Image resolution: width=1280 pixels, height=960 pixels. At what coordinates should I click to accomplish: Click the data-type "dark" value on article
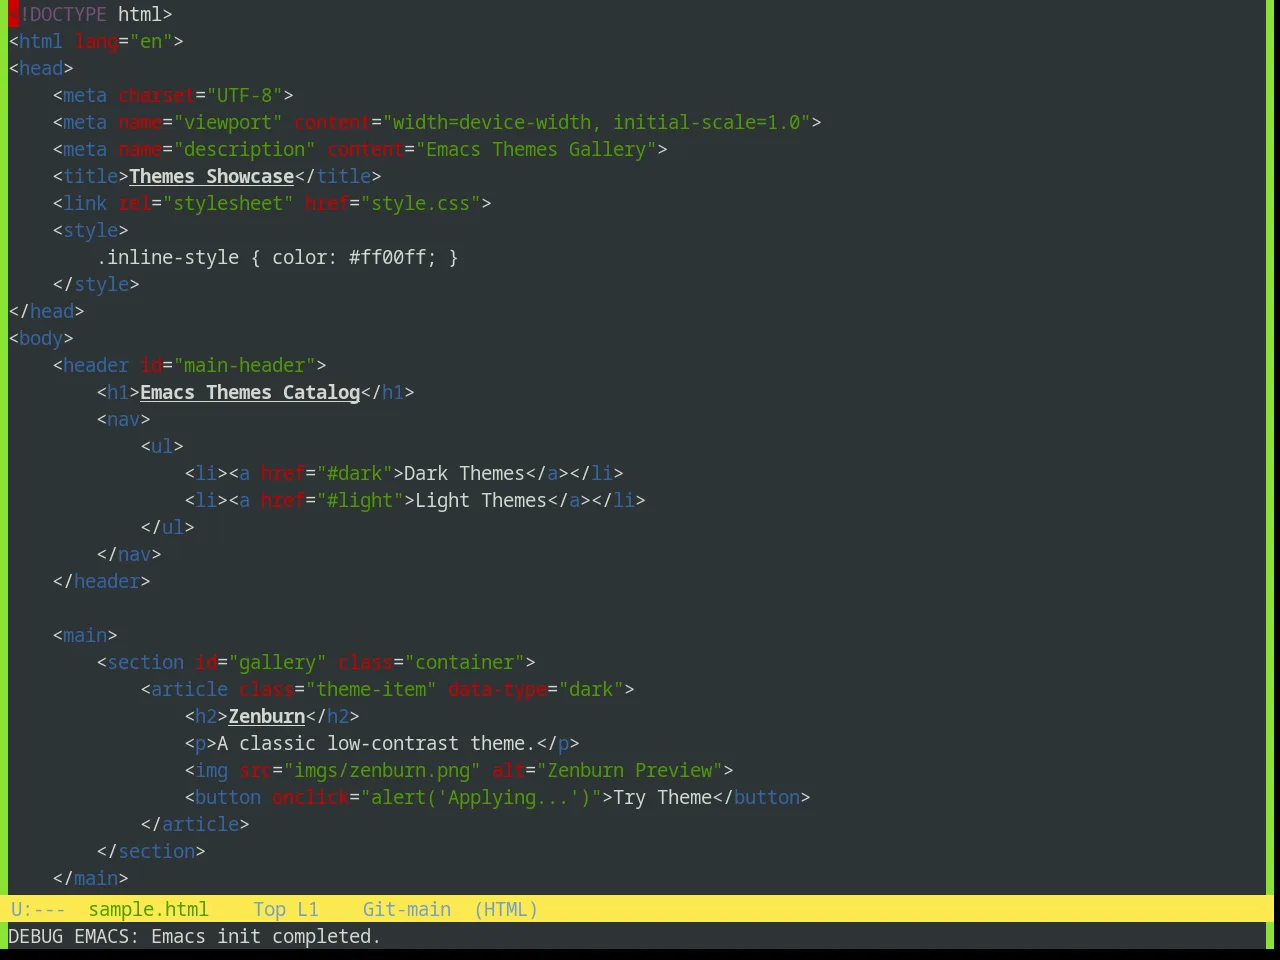pos(591,689)
